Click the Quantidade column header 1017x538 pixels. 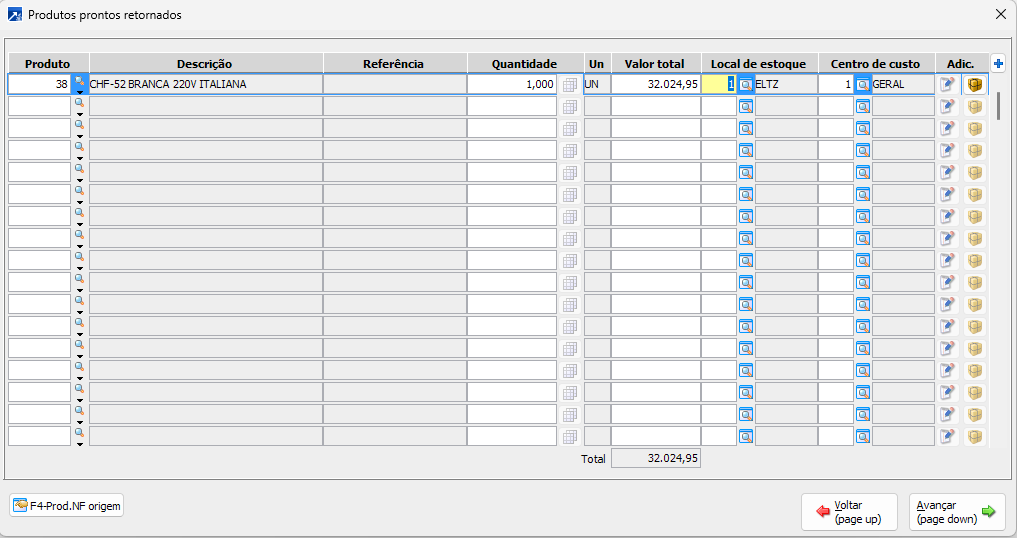pyautogui.click(x=525, y=64)
